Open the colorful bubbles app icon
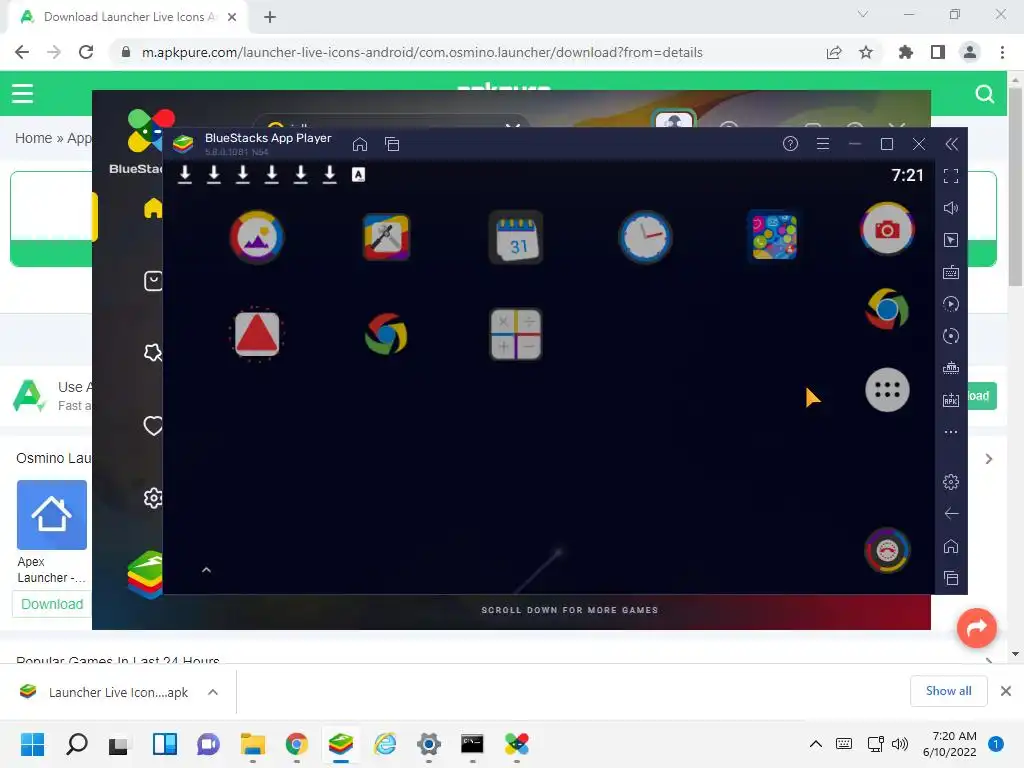1024x768 pixels. (774, 237)
